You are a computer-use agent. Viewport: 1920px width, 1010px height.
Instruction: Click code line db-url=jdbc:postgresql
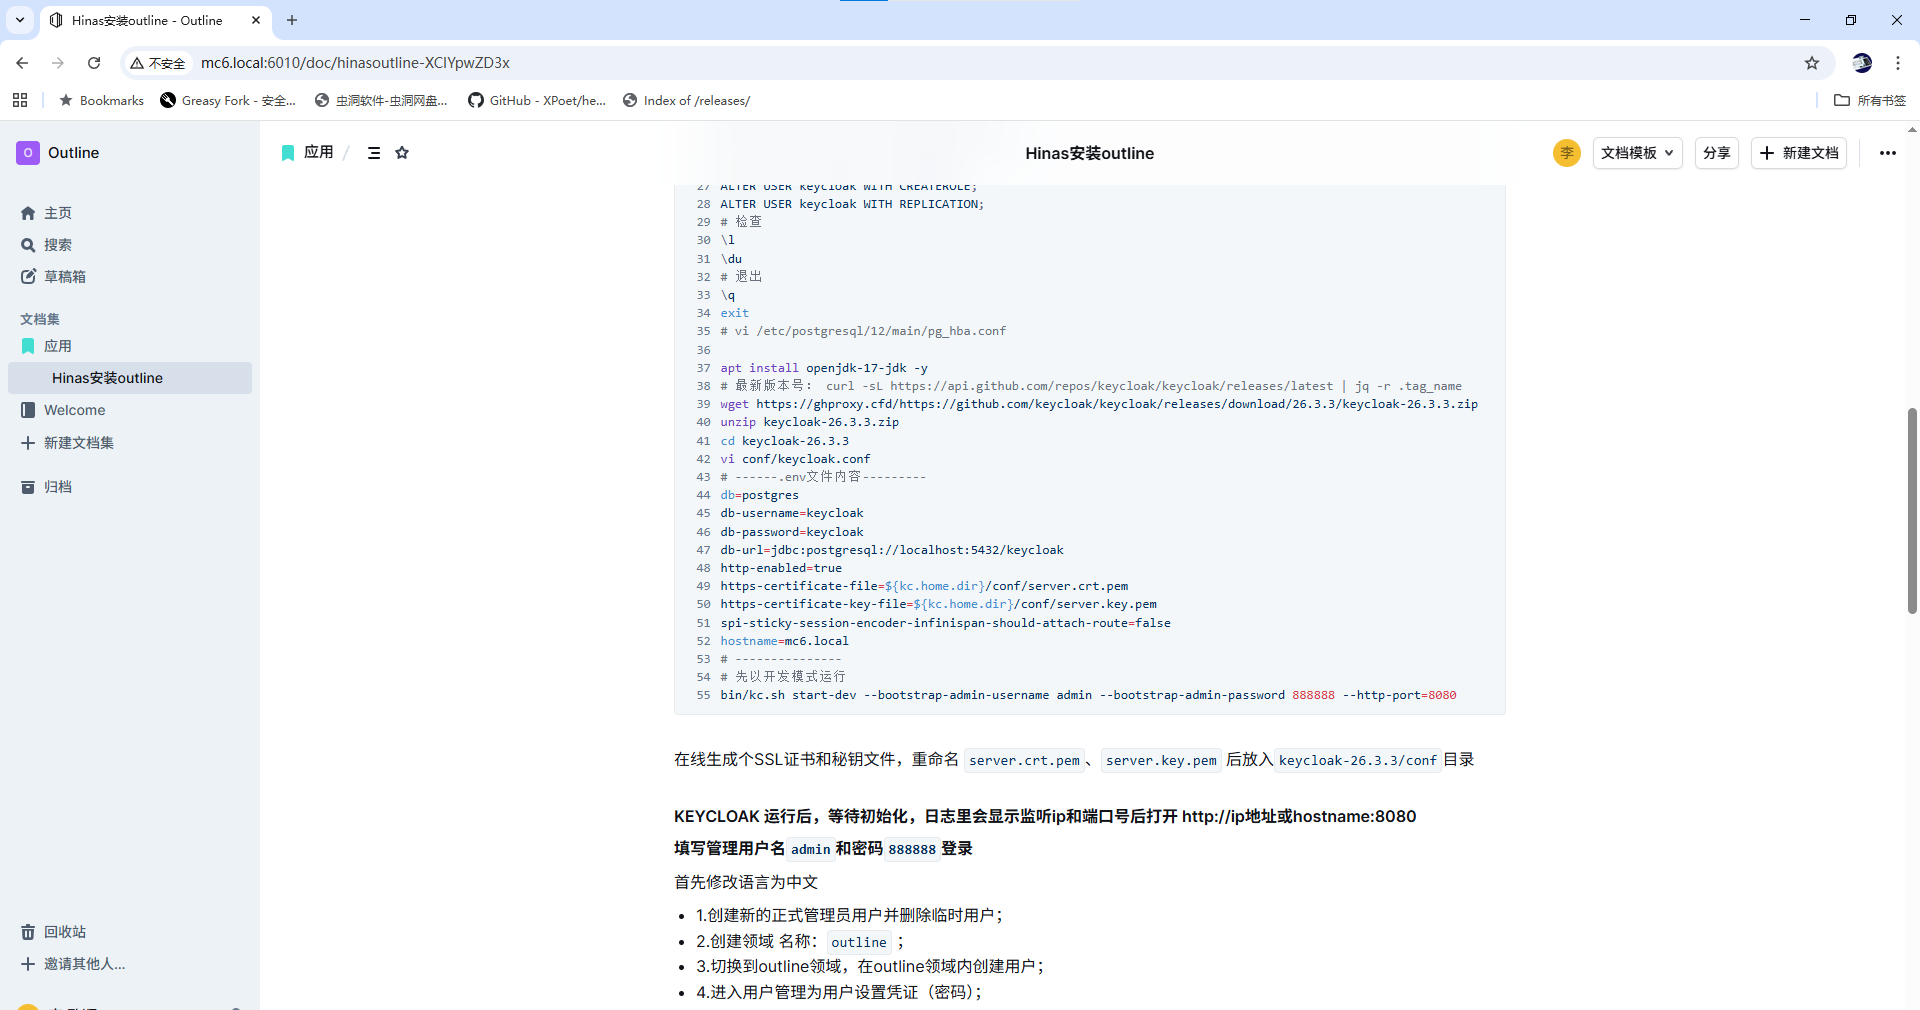click(892, 550)
